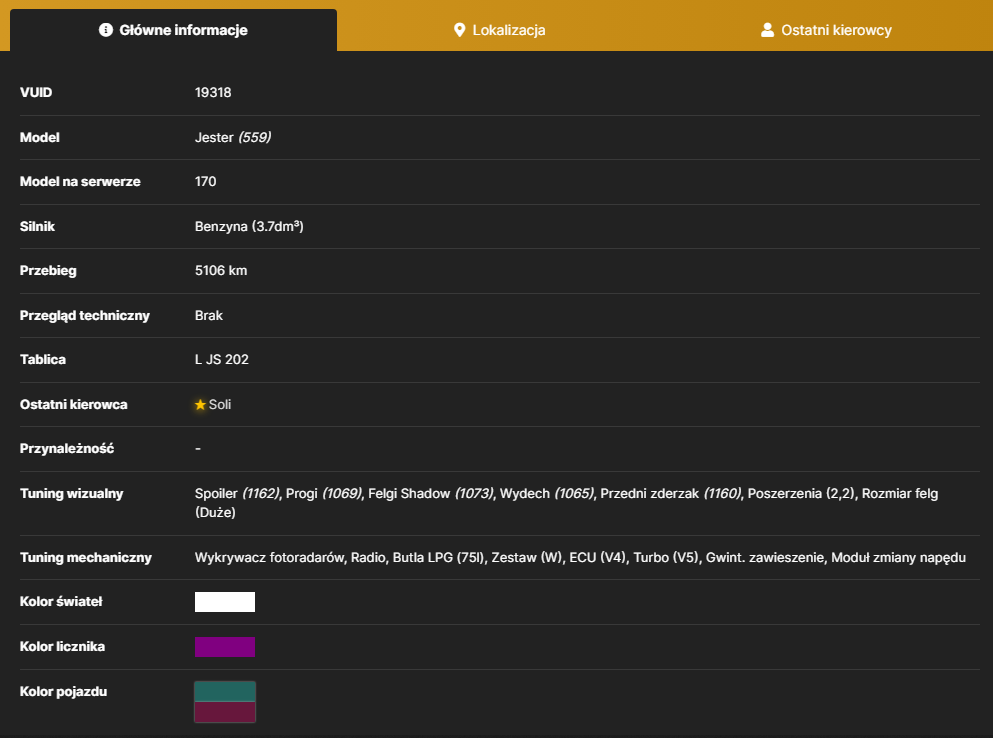Viewport: 993px width, 738px height.
Task: Click the Przynależność dash value
Action: [198, 449]
